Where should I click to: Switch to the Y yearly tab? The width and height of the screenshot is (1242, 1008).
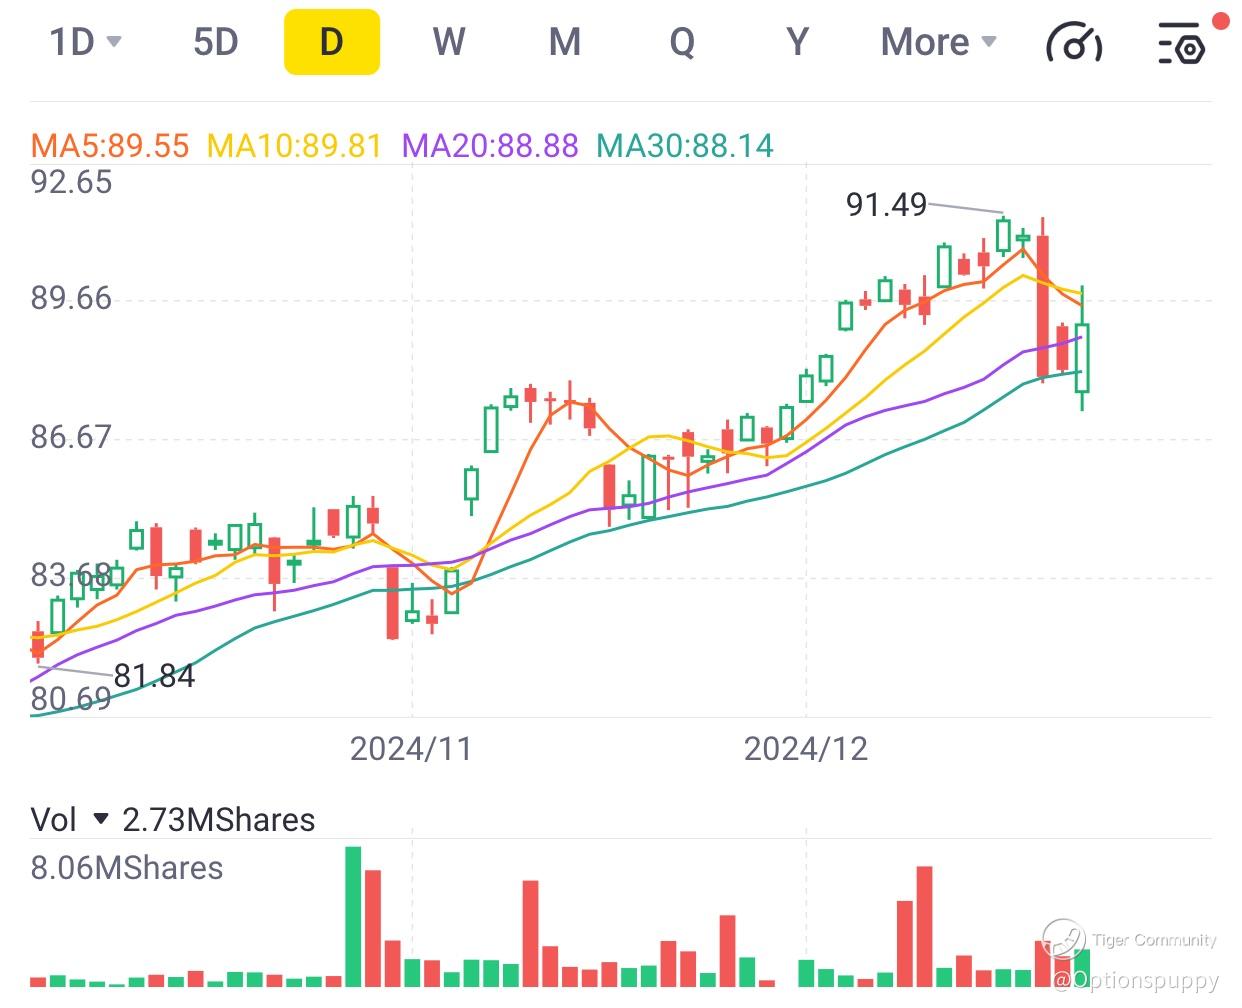pos(797,42)
